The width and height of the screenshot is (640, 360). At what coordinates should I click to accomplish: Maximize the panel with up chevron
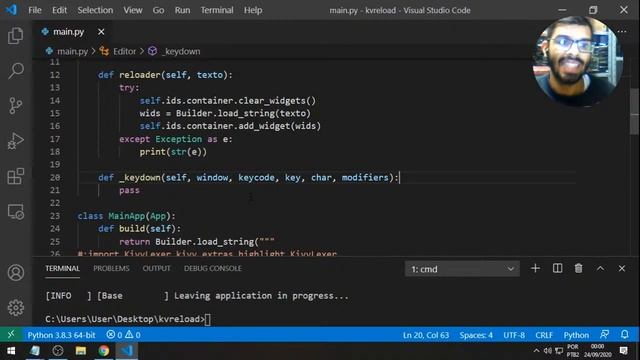(600, 268)
